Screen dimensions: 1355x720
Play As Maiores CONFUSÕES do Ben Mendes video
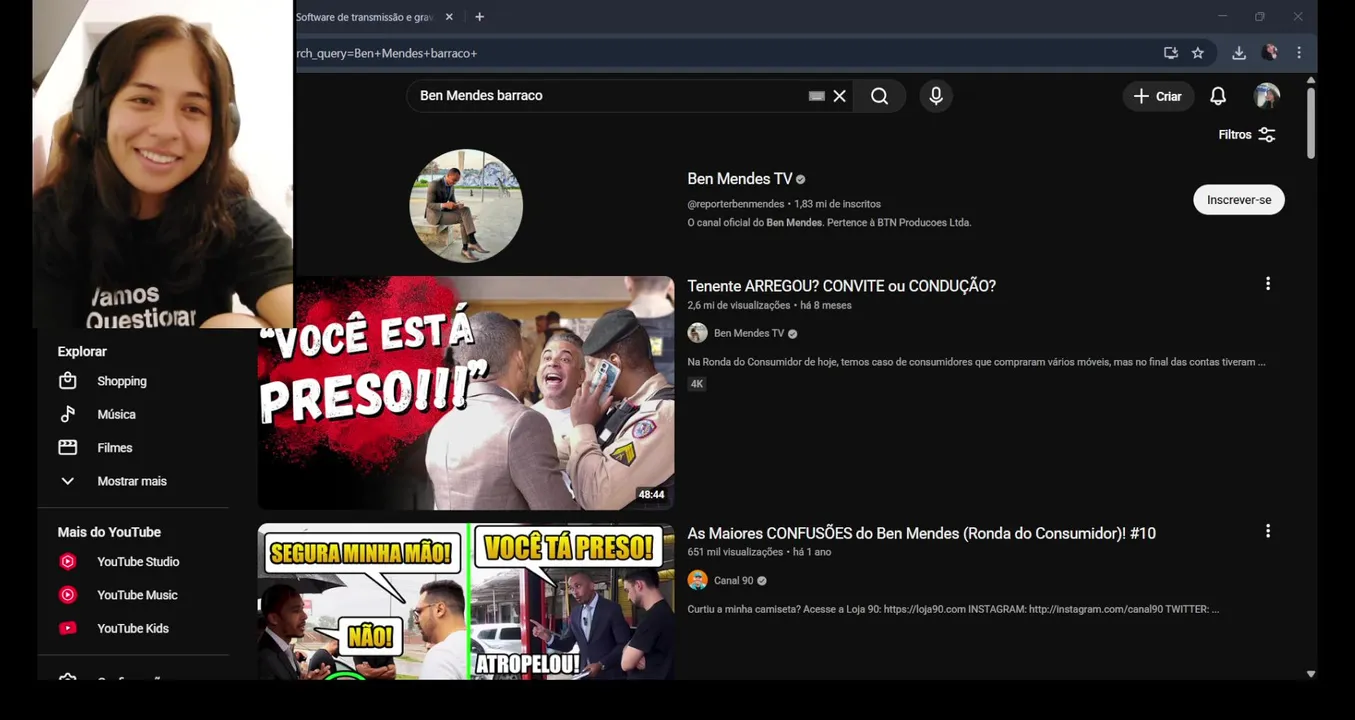click(x=921, y=533)
